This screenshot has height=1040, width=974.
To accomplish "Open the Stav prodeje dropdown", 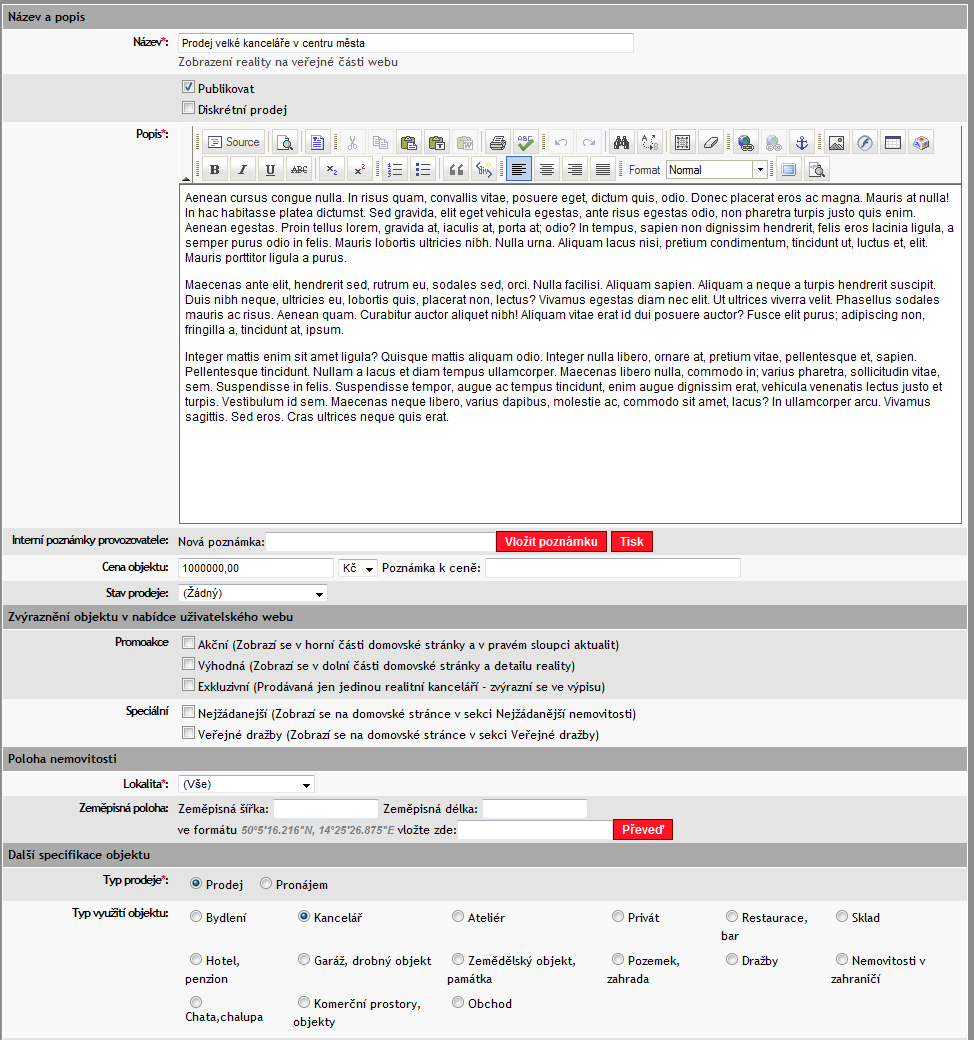I will tap(253, 593).
